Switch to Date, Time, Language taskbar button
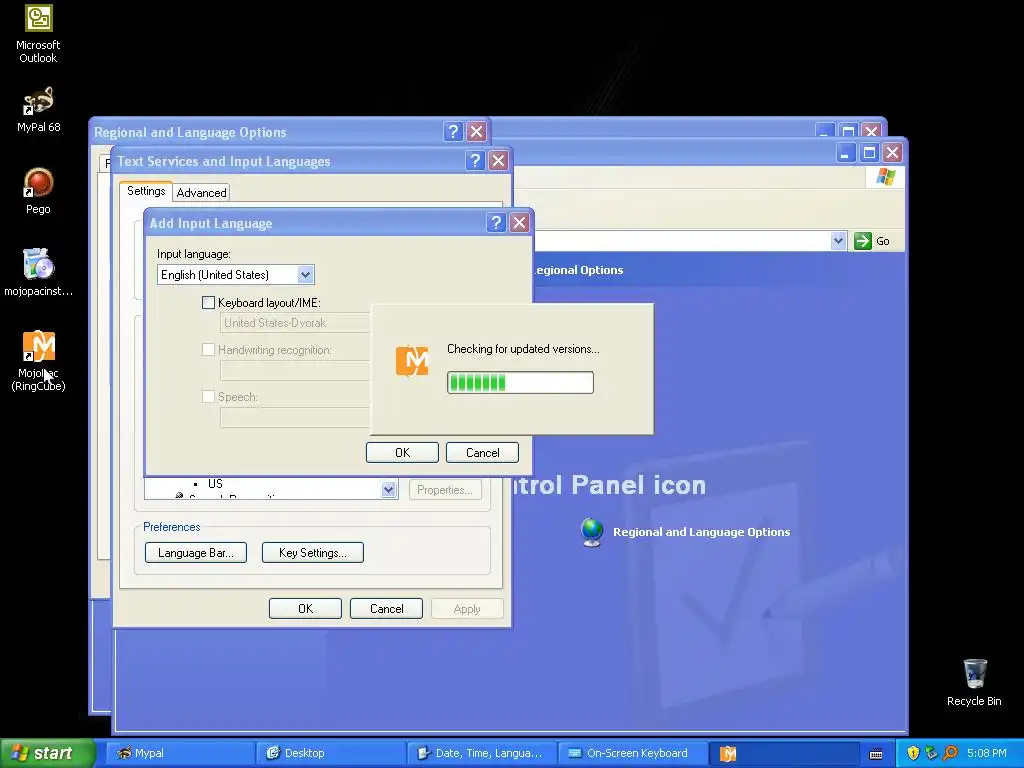Image resolution: width=1024 pixels, height=768 pixels. click(481, 753)
